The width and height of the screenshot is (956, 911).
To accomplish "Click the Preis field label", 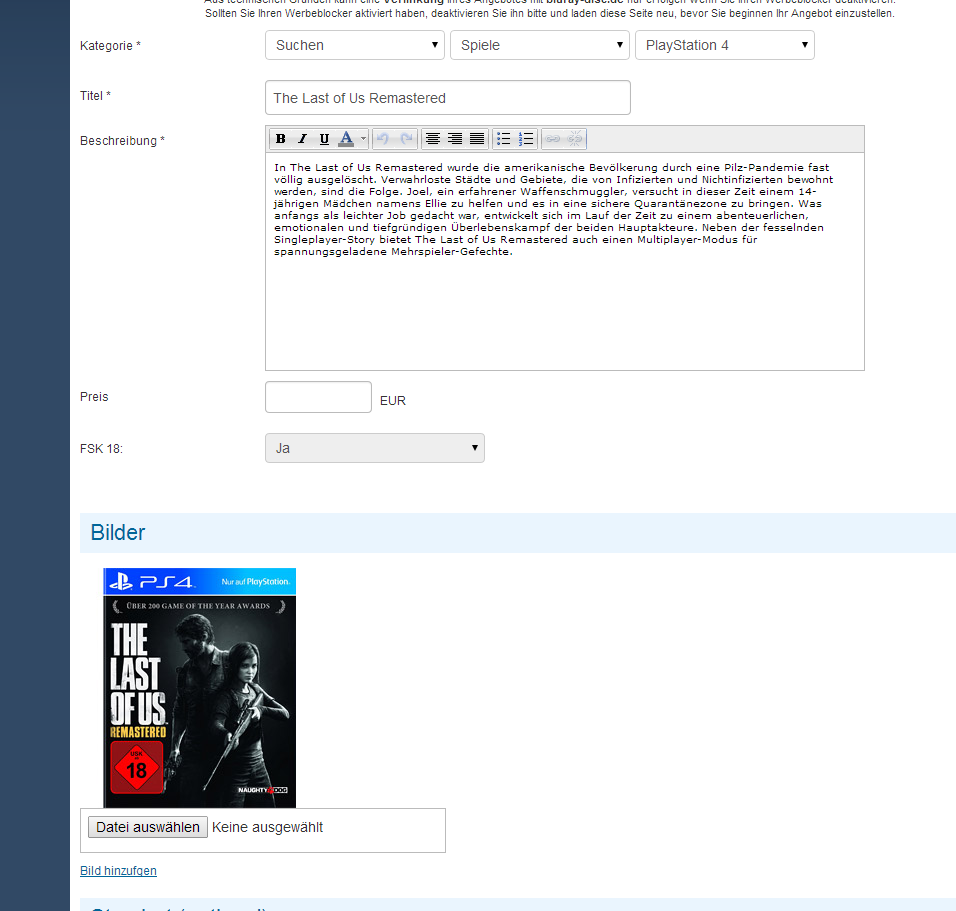I will point(94,397).
